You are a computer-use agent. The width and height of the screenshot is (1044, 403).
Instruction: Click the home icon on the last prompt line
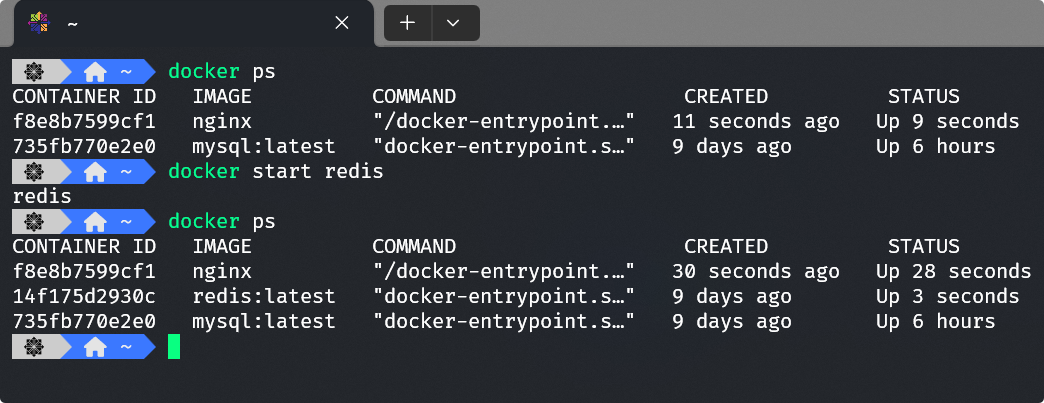pos(95,346)
